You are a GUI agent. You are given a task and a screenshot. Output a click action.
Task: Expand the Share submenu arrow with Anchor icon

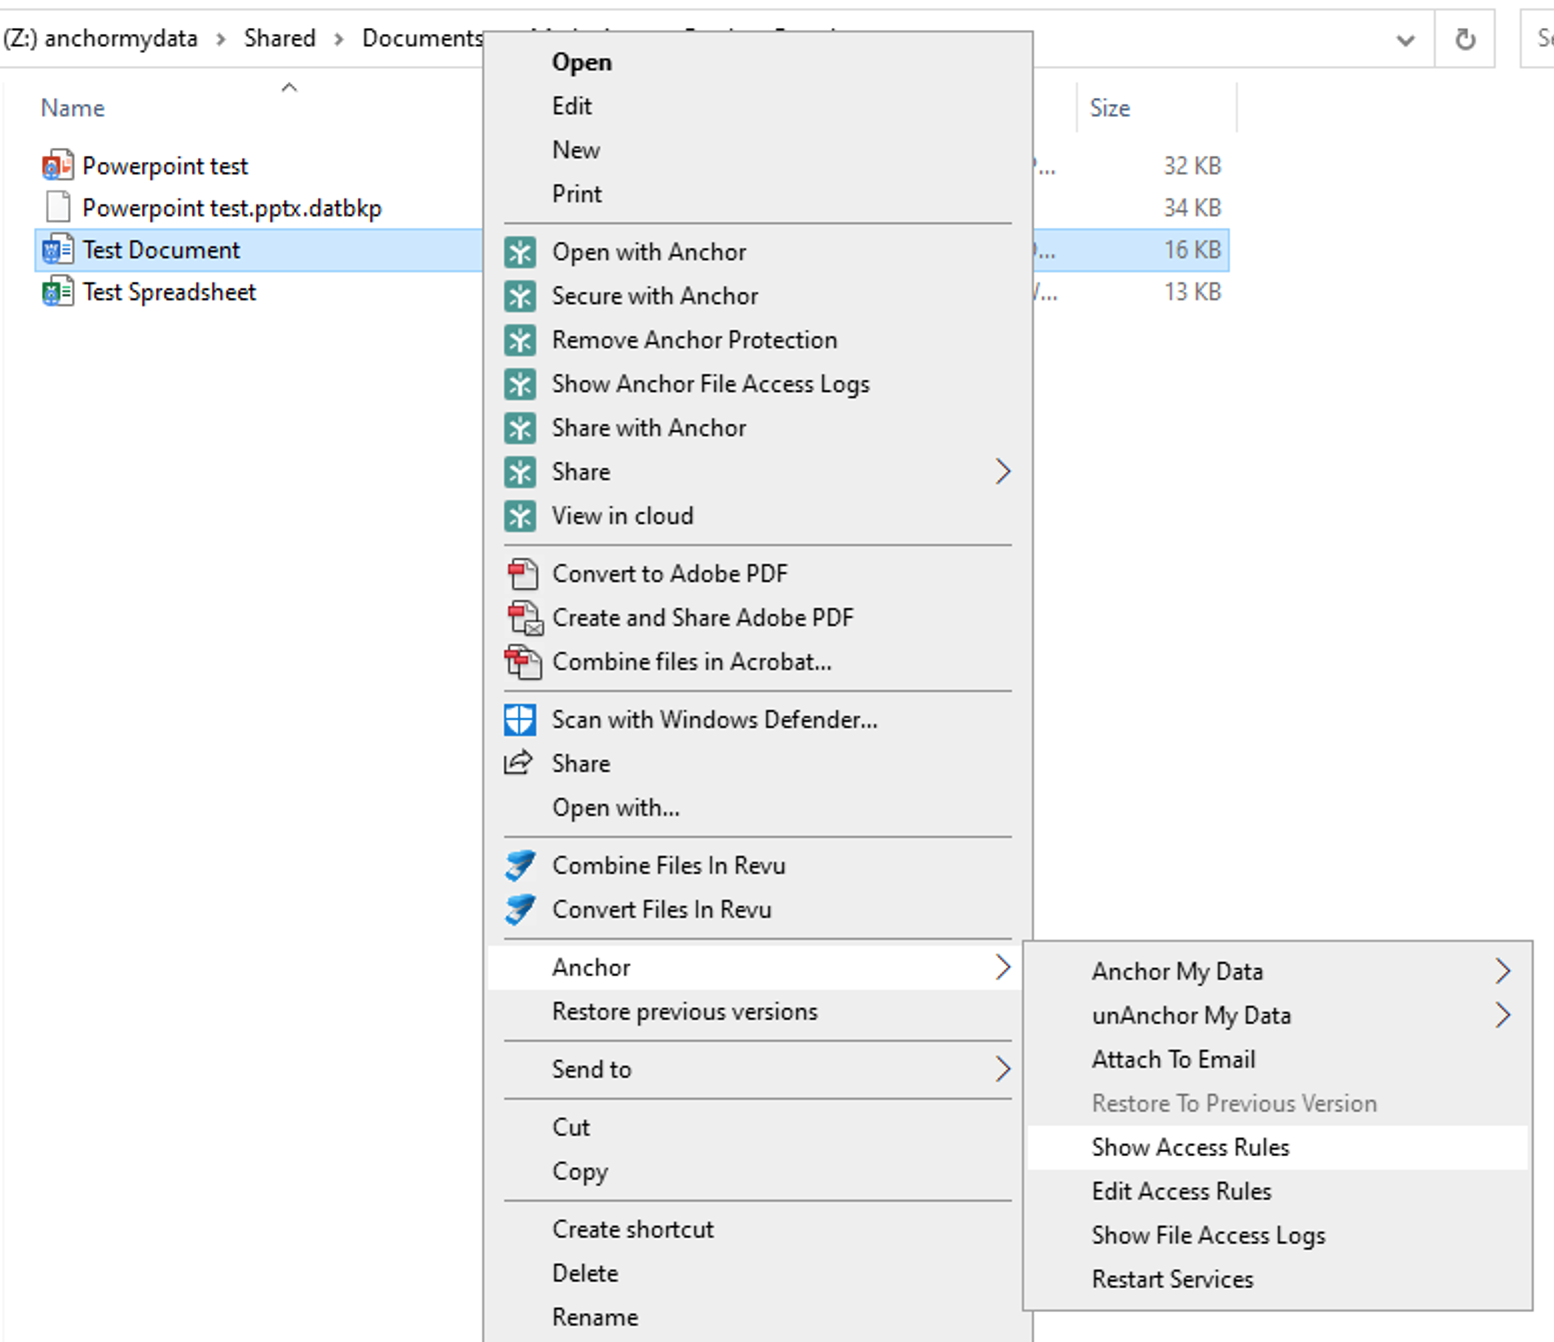click(1003, 472)
